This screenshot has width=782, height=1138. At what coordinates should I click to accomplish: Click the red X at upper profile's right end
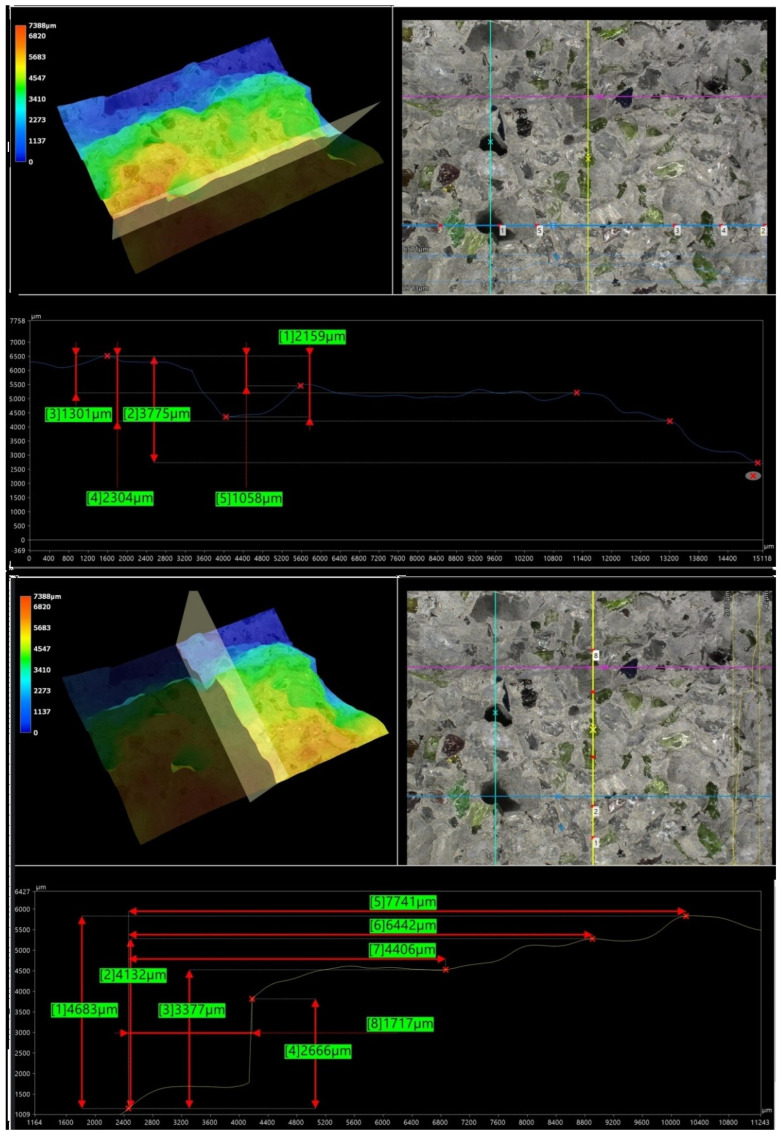pos(757,462)
